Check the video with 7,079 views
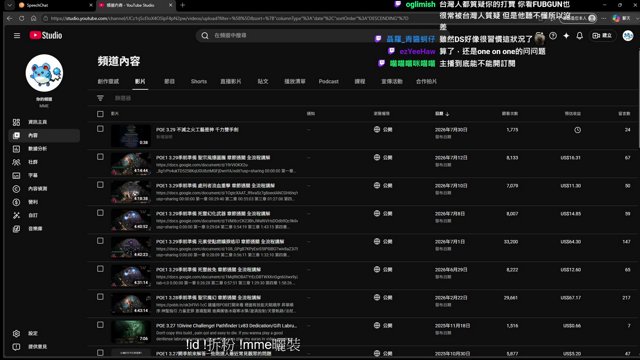The image size is (640, 360). [x=100, y=185]
